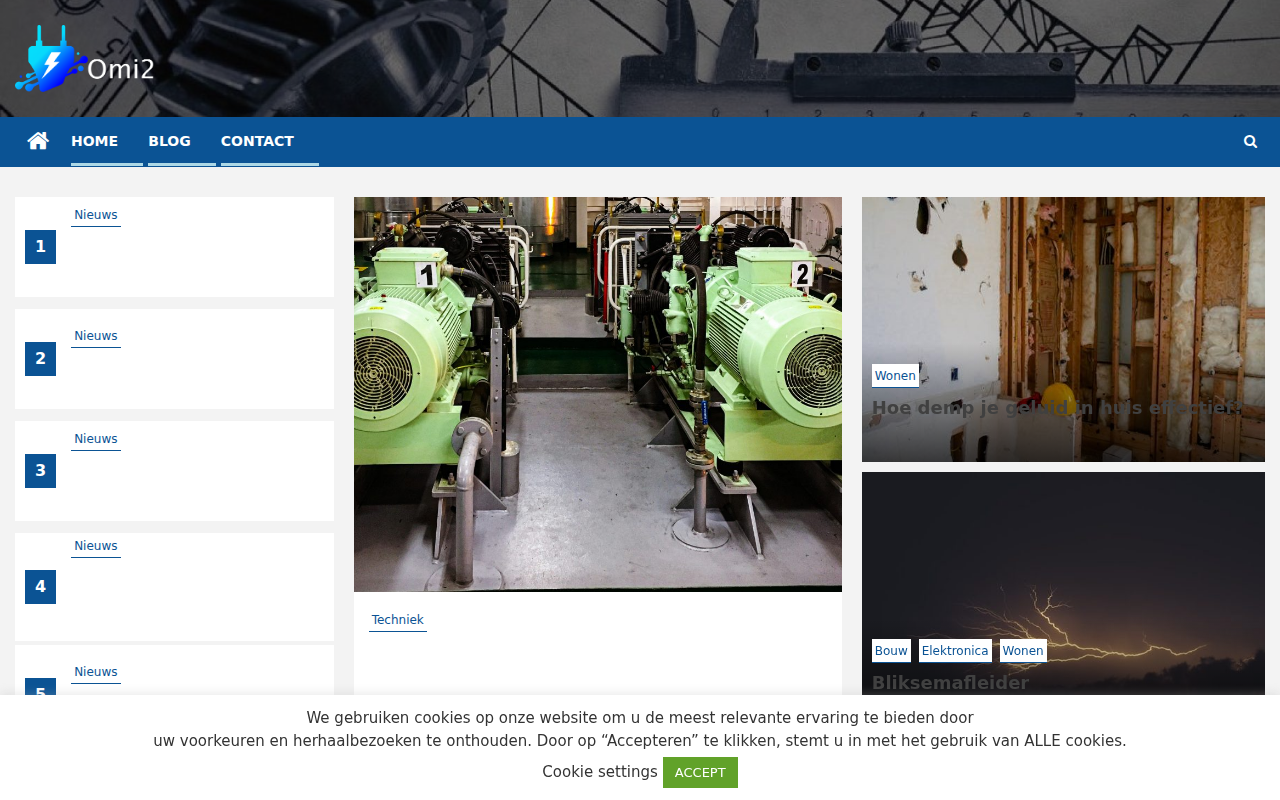Open the green compressor machines image
The image size is (1280, 800).
[x=598, y=394]
